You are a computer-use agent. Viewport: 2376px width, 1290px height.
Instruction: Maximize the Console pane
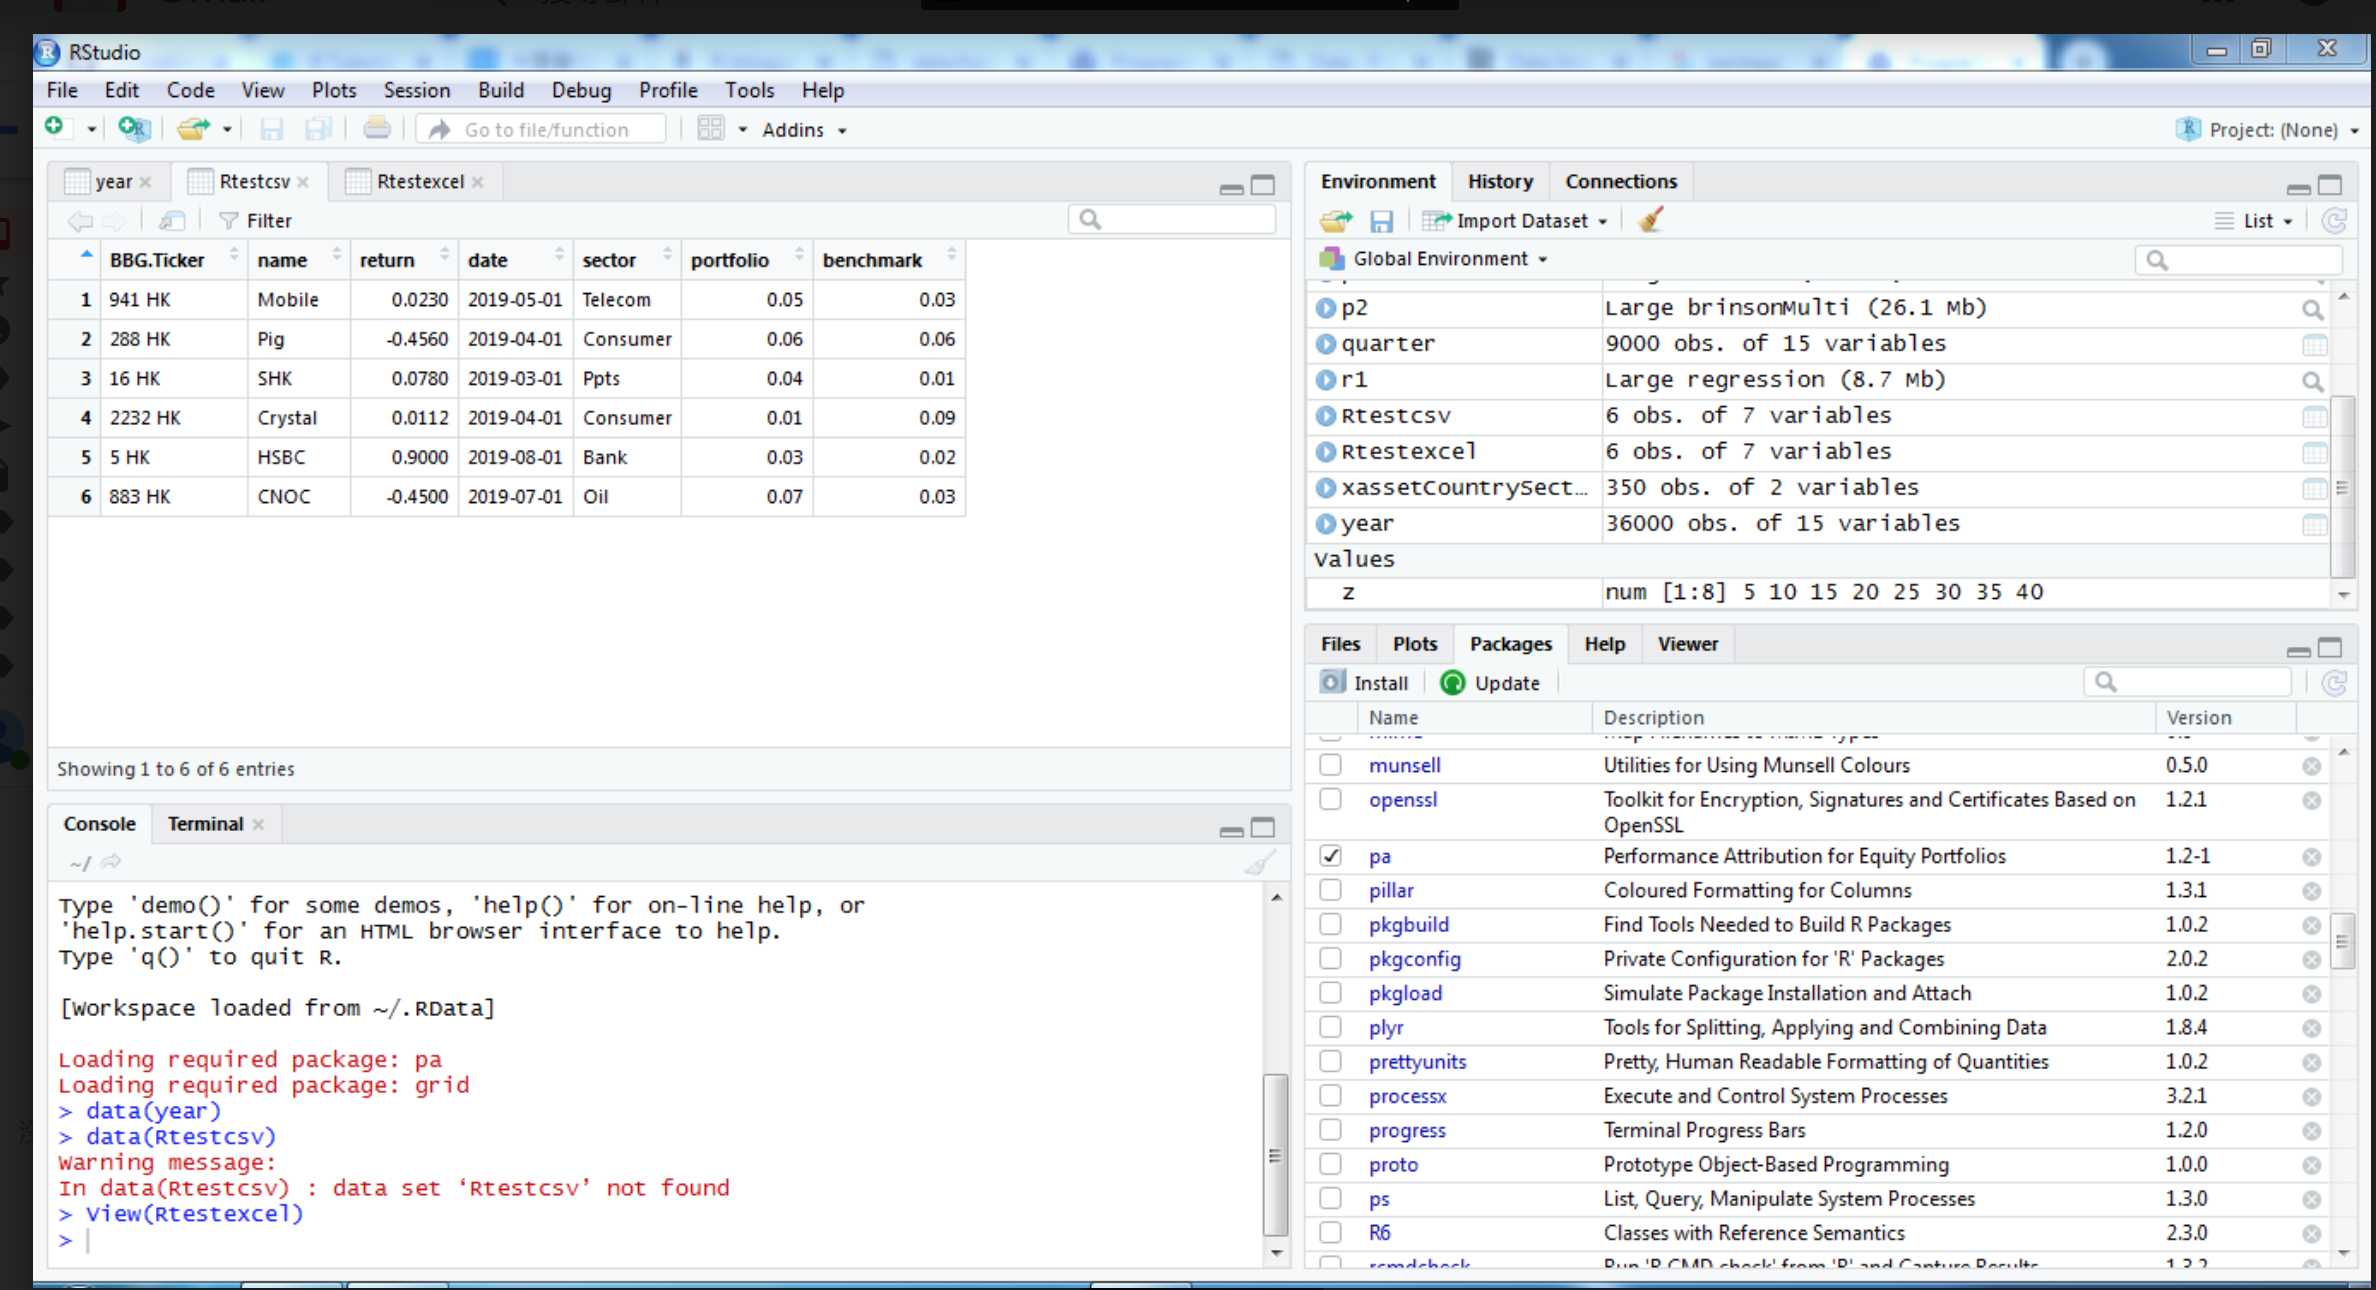[1264, 827]
